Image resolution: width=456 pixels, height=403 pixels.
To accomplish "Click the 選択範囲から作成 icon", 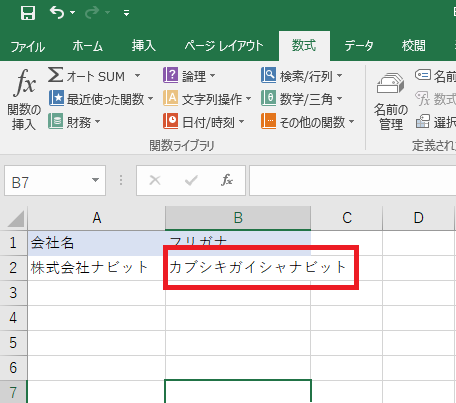I will [423, 121].
